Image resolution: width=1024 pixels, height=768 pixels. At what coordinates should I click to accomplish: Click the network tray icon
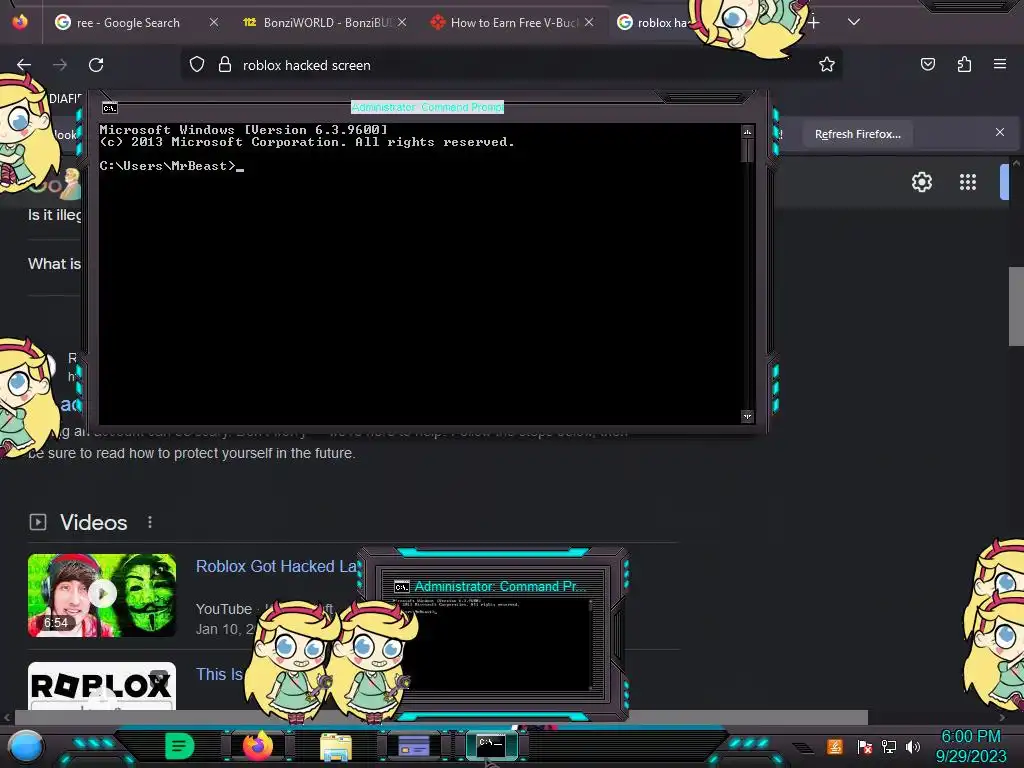point(889,746)
